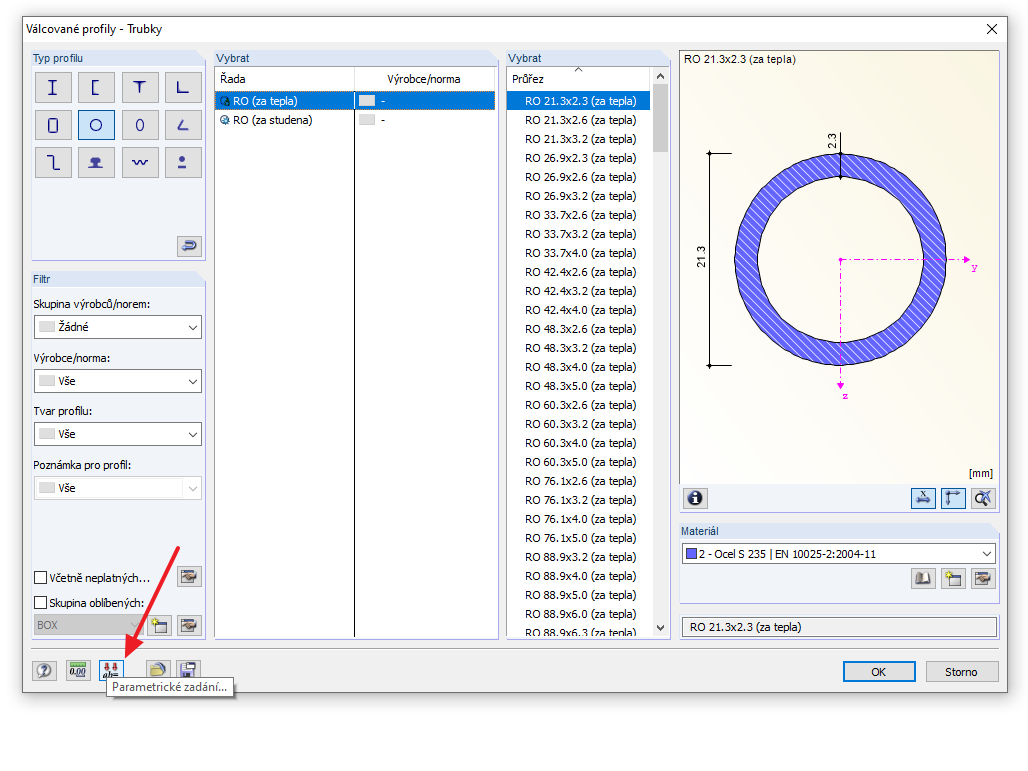Click the filter icon beside Včetně neplatných

click(x=189, y=577)
